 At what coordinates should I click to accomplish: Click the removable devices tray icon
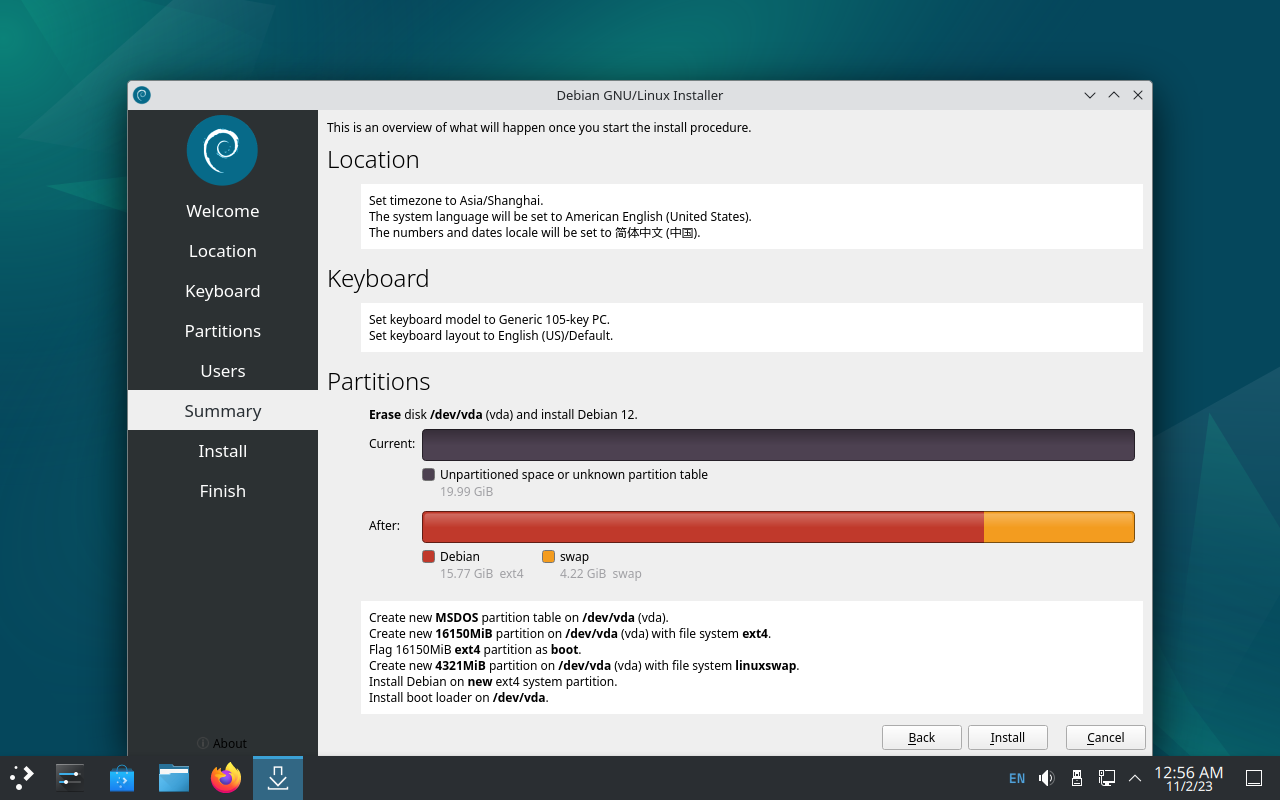pyautogui.click(x=1076, y=778)
